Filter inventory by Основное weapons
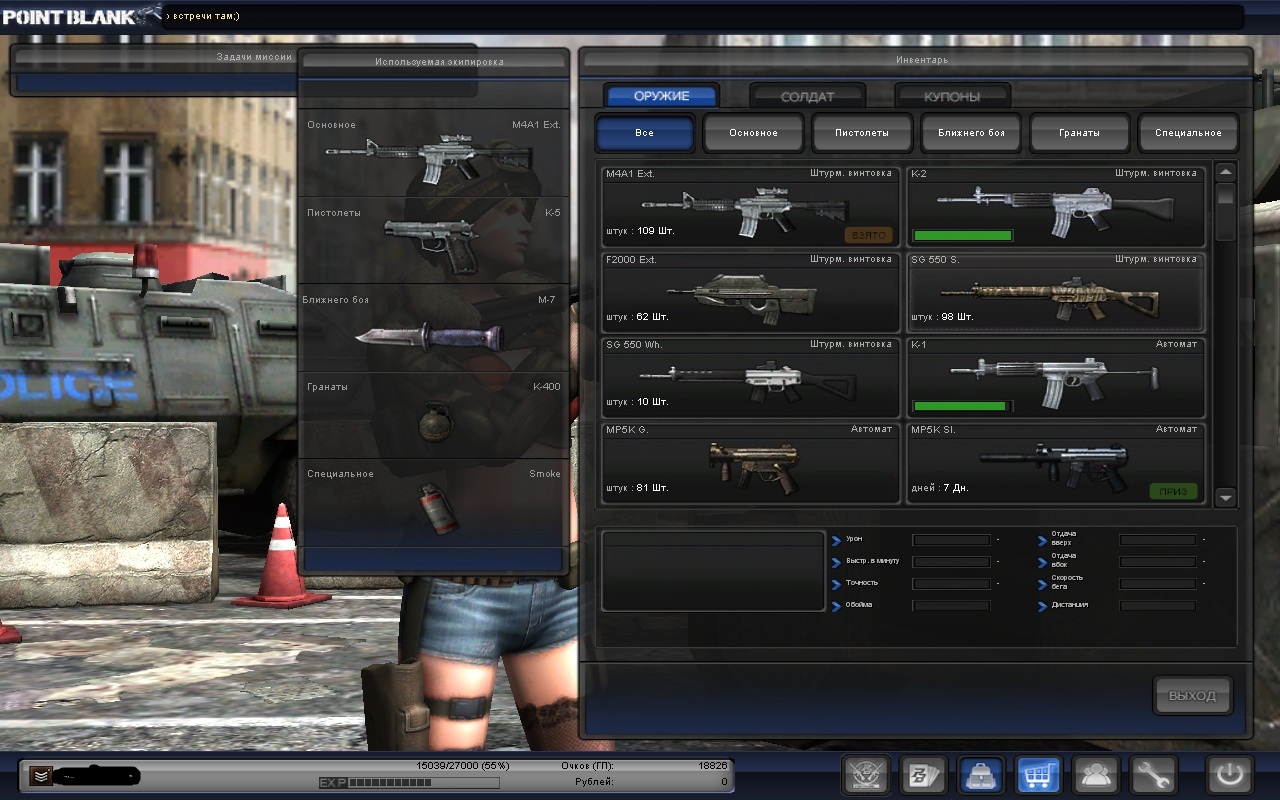The height and width of the screenshot is (800, 1280). 754,133
